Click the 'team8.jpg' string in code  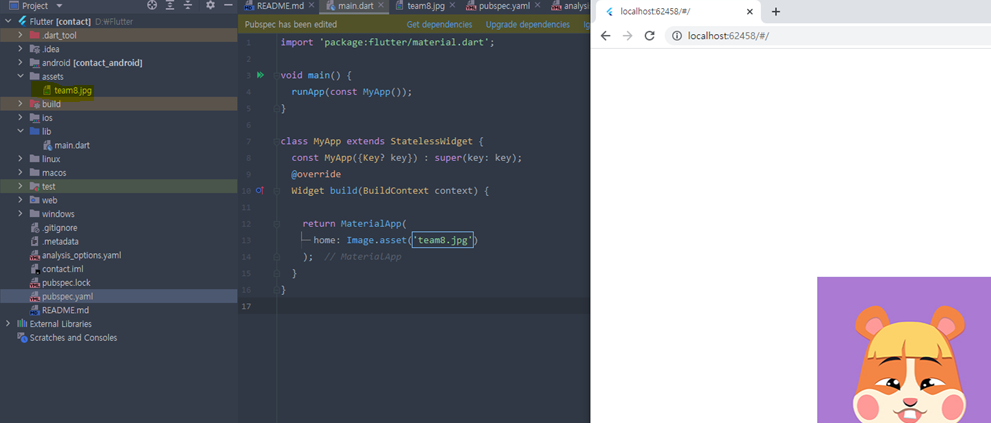[442, 240]
